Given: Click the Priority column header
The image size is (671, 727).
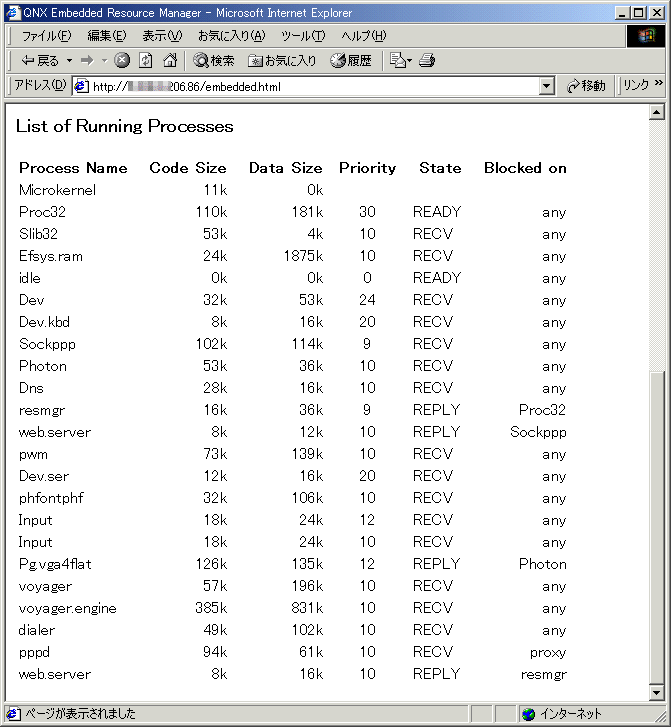Looking at the screenshot, I should [367, 168].
